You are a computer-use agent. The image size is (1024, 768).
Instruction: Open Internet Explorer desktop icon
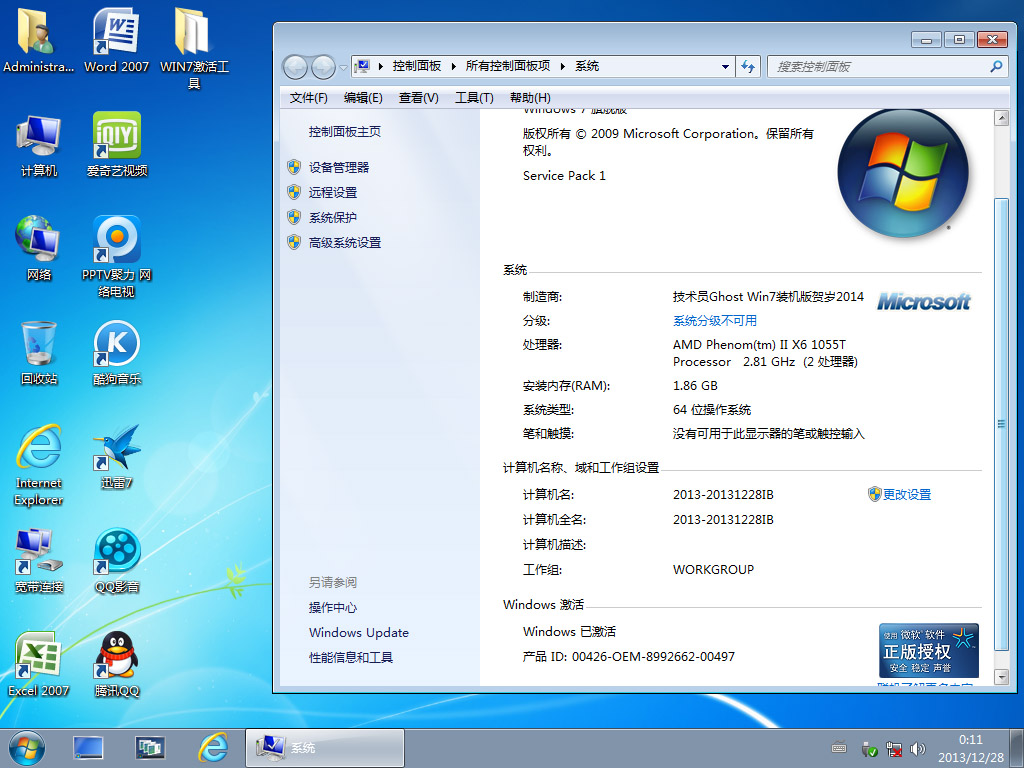point(39,465)
